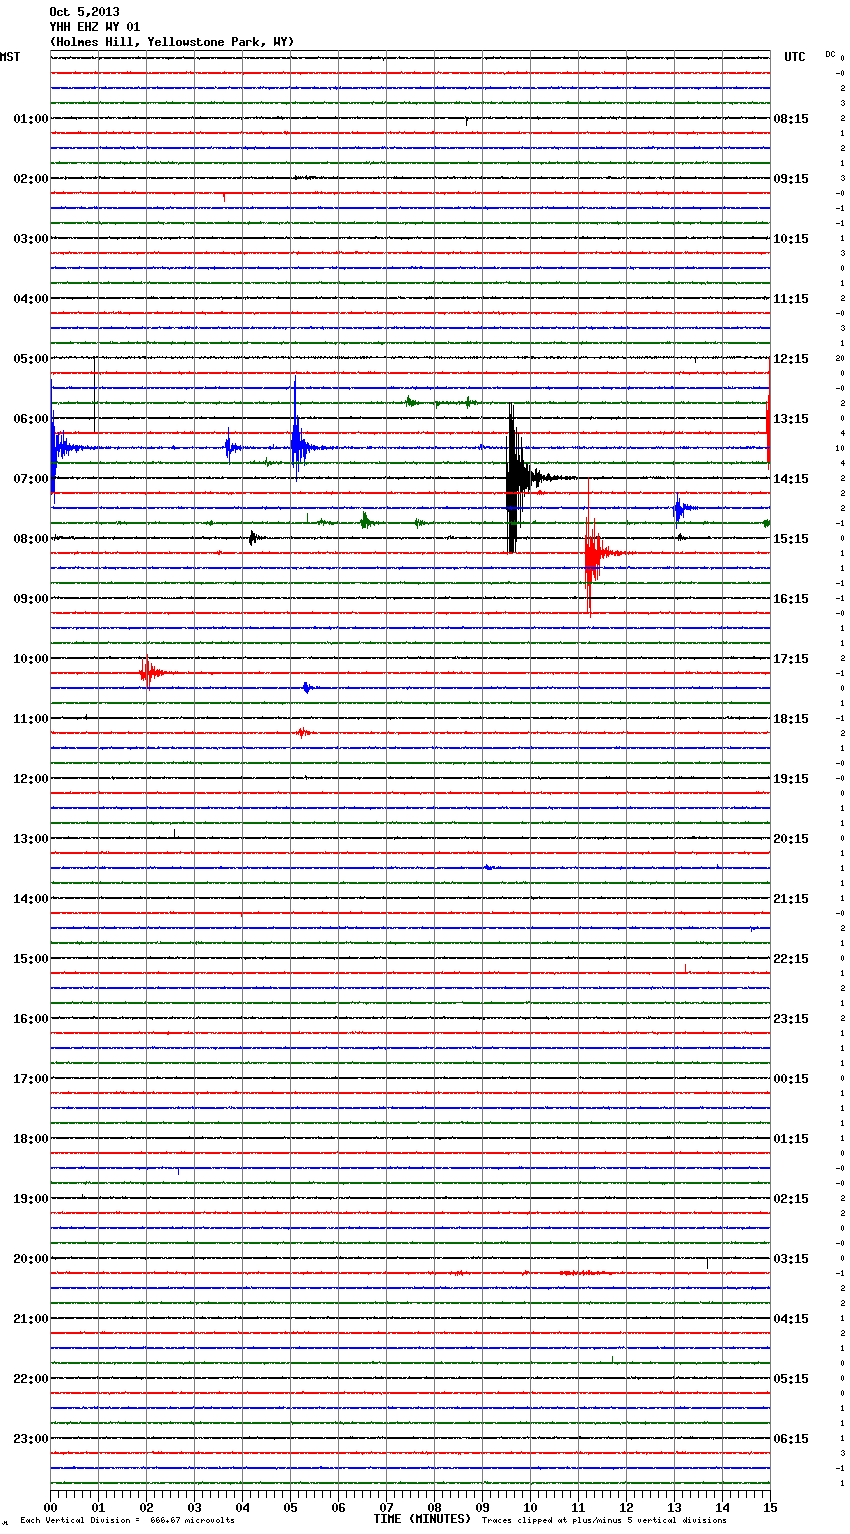Click the 09:15 UTC time label

[791, 179]
